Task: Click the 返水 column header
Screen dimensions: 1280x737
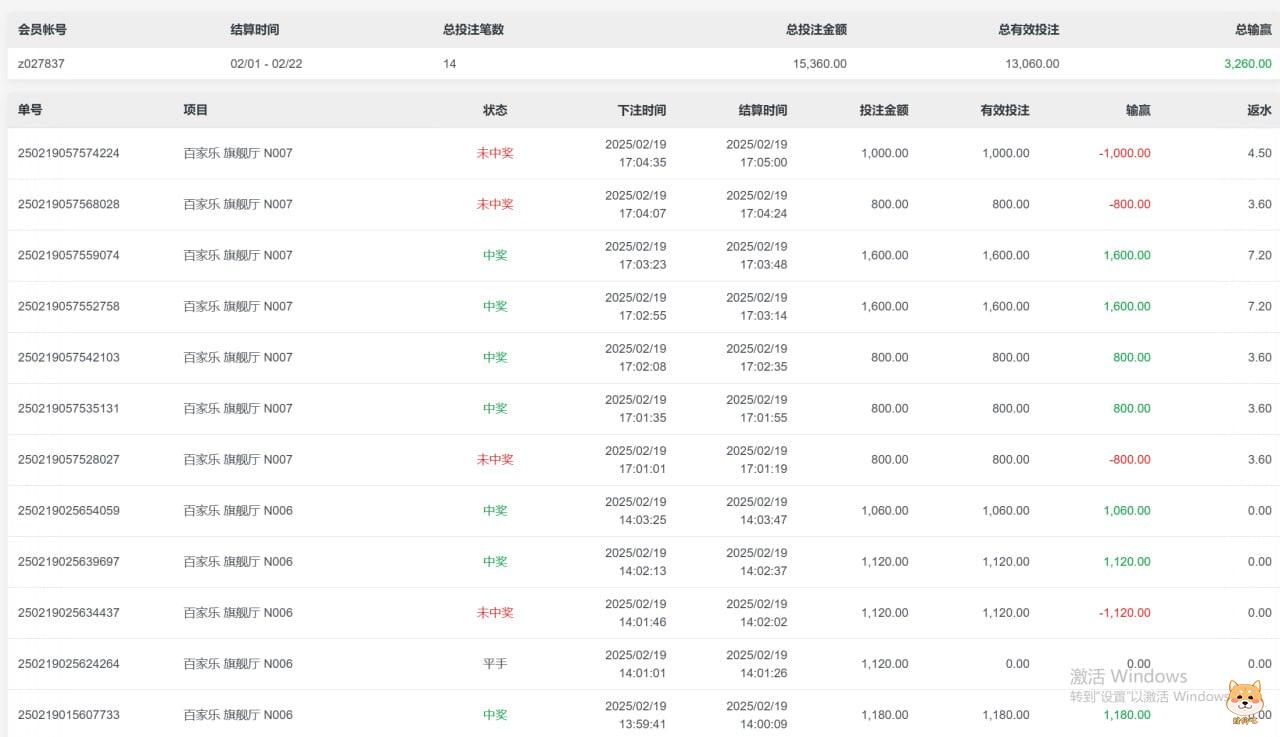Action: pyautogui.click(x=1259, y=110)
